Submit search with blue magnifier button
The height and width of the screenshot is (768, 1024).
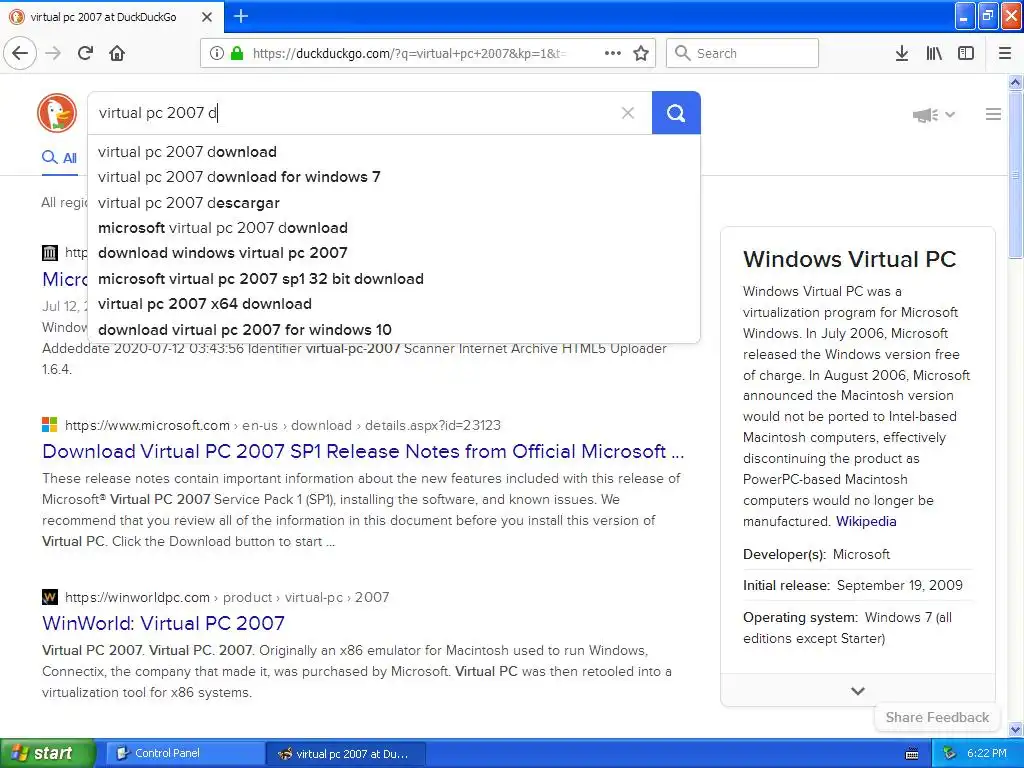(676, 113)
